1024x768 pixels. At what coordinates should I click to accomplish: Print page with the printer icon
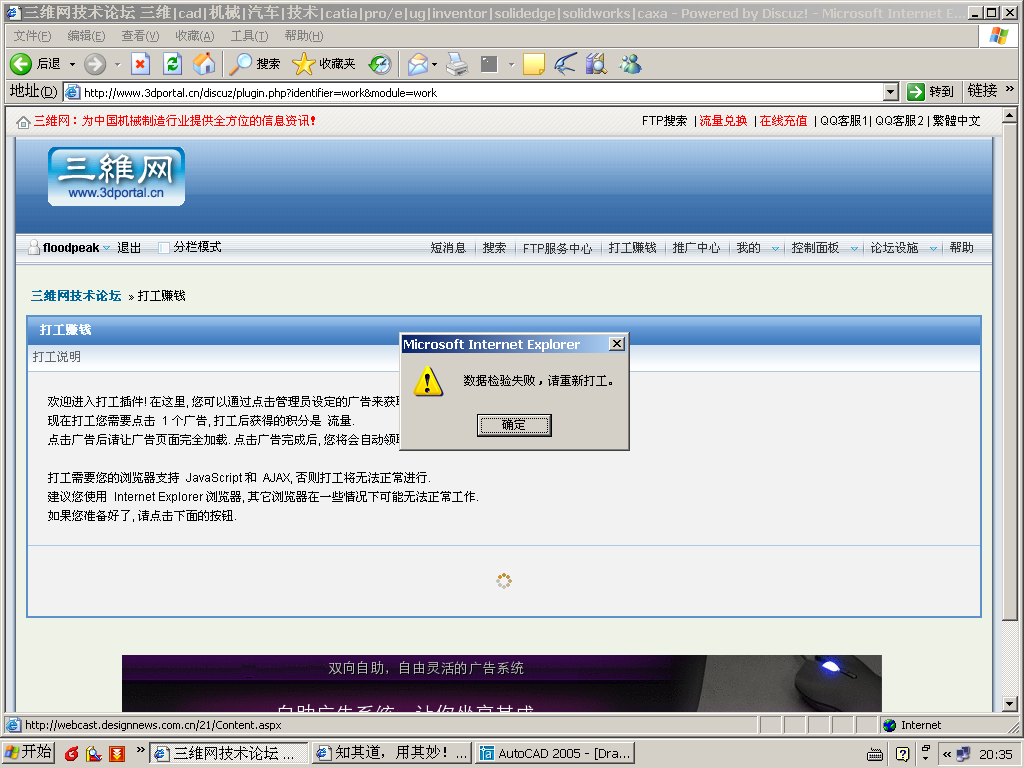[457, 64]
